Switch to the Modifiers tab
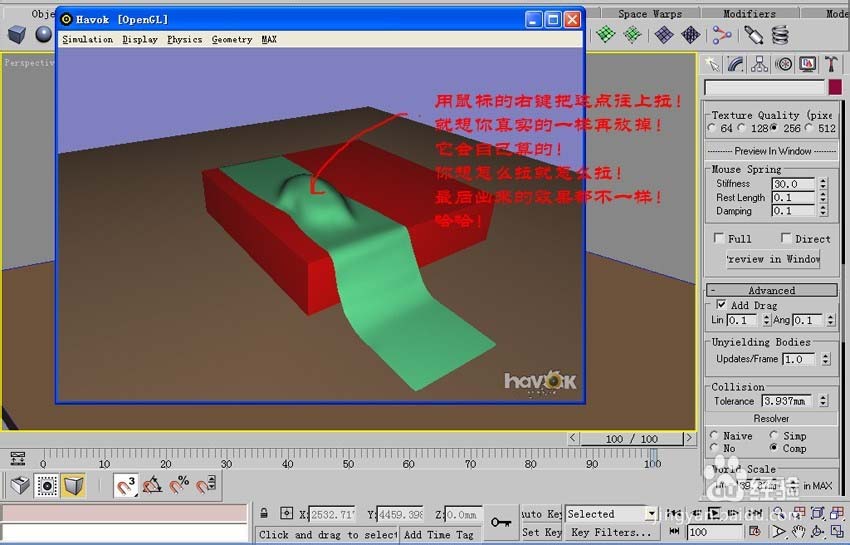Viewport: 850px width, 545px height. [749, 14]
